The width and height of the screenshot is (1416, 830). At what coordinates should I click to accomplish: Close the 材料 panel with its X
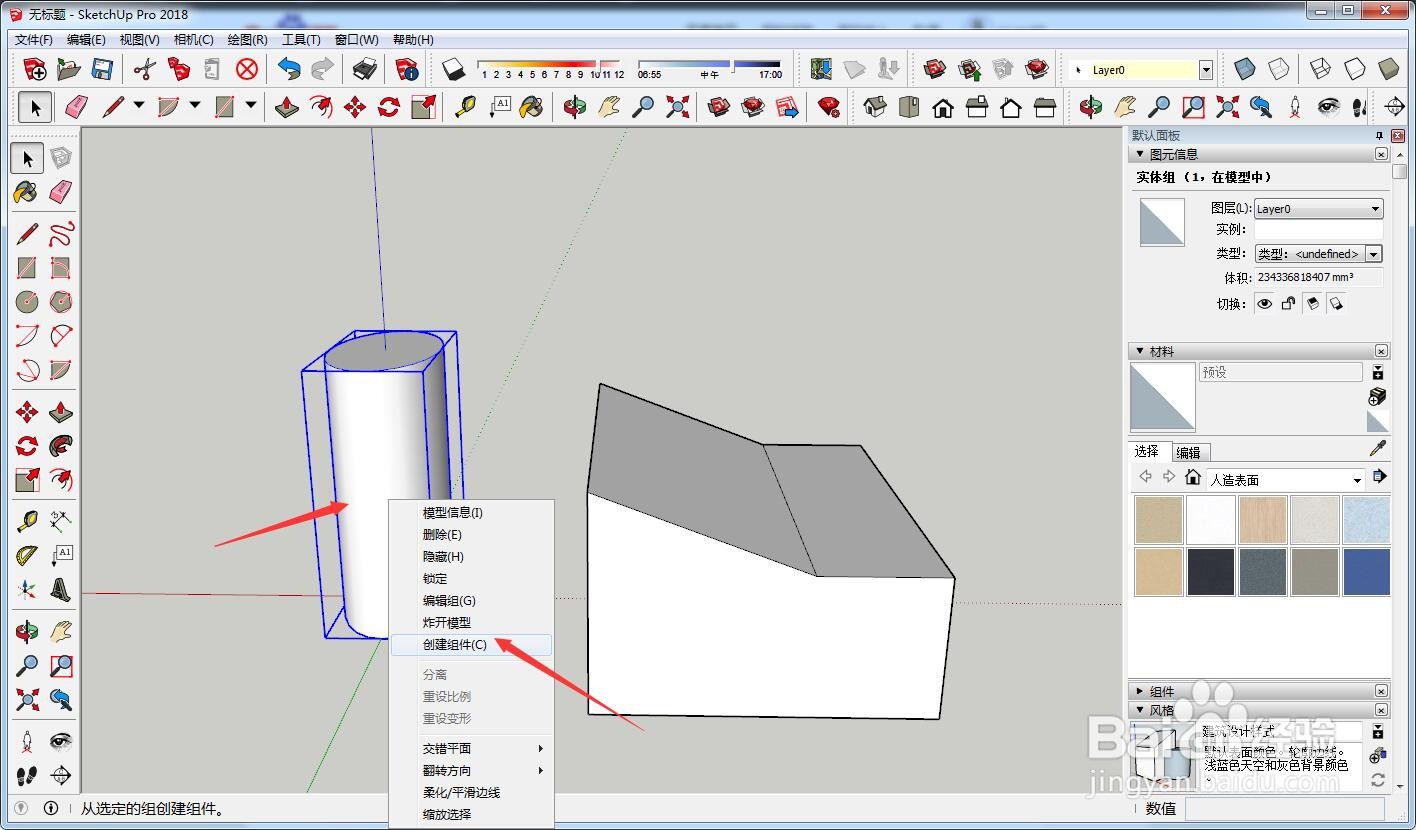coord(1381,351)
